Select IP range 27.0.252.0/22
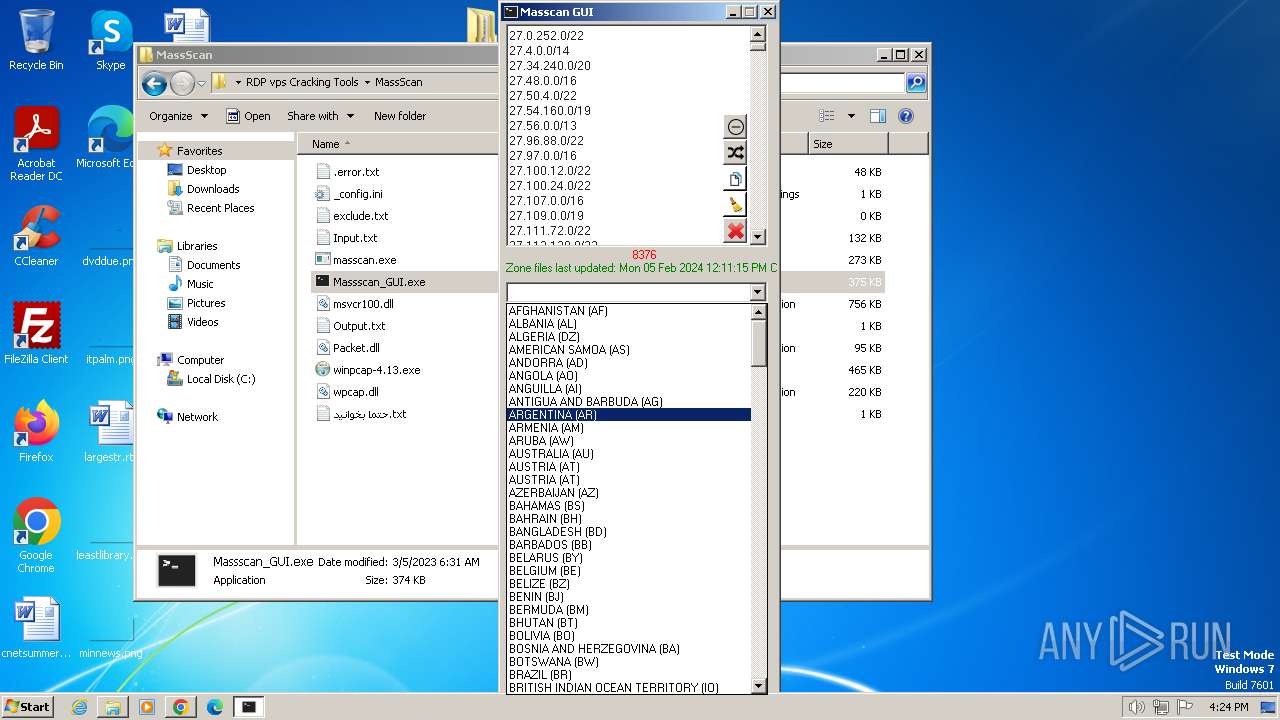Viewport: 1280px width, 720px height. point(546,36)
